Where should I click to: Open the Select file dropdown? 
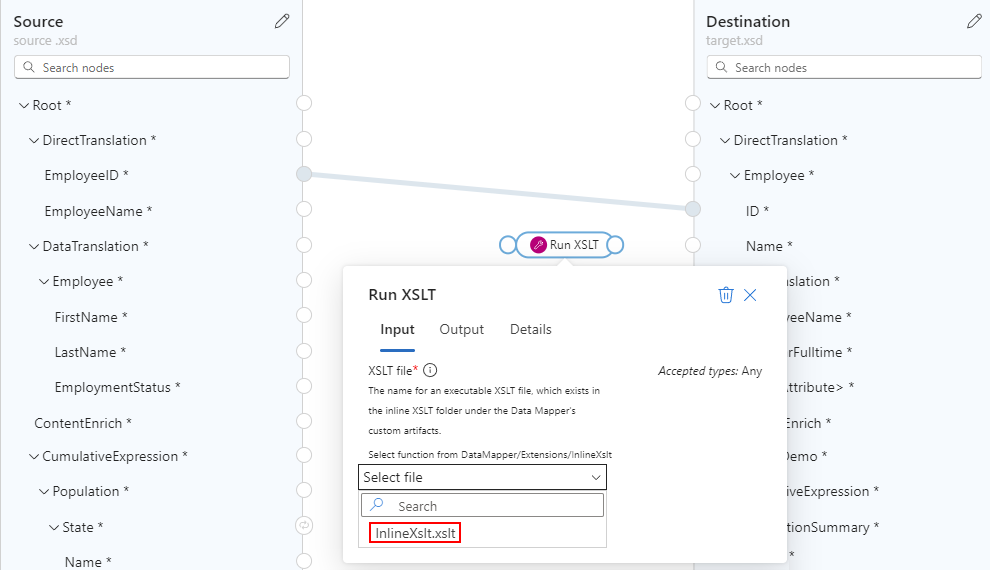pos(482,478)
